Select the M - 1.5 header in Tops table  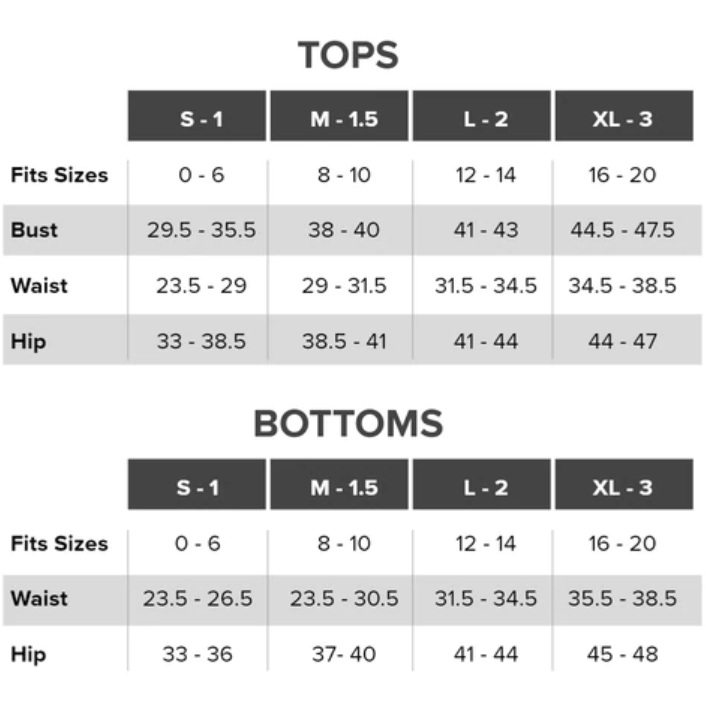coord(339,116)
